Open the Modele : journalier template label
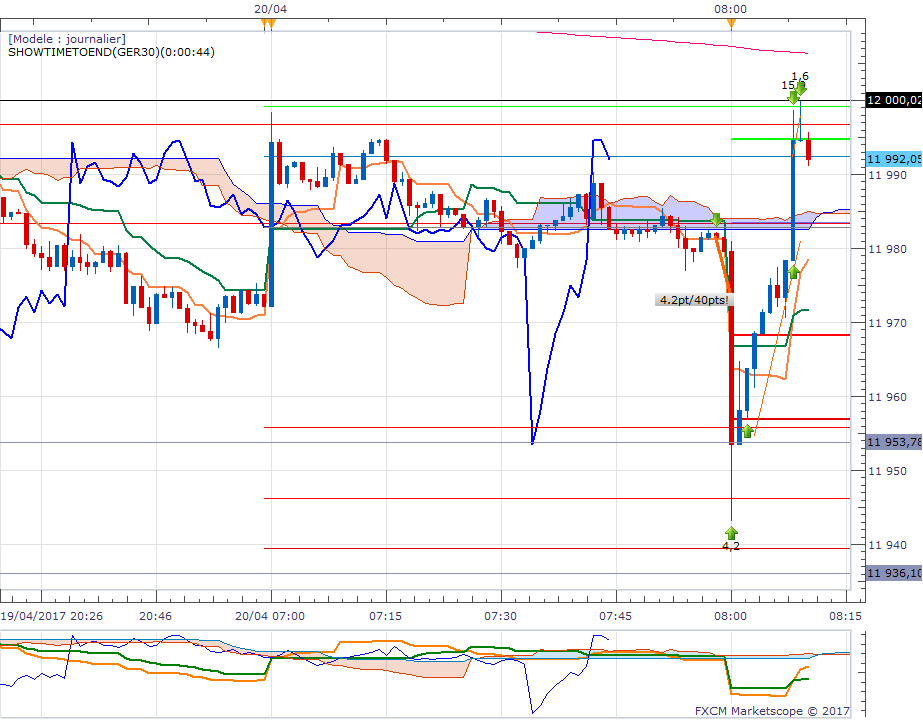The width and height of the screenshot is (923, 720). (x=67, y=39)
